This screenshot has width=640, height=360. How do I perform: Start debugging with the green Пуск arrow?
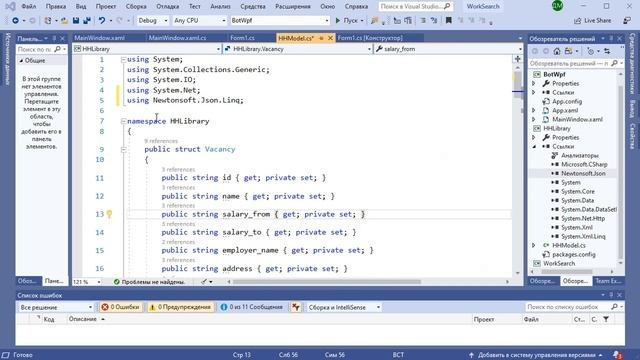(338, 20)
